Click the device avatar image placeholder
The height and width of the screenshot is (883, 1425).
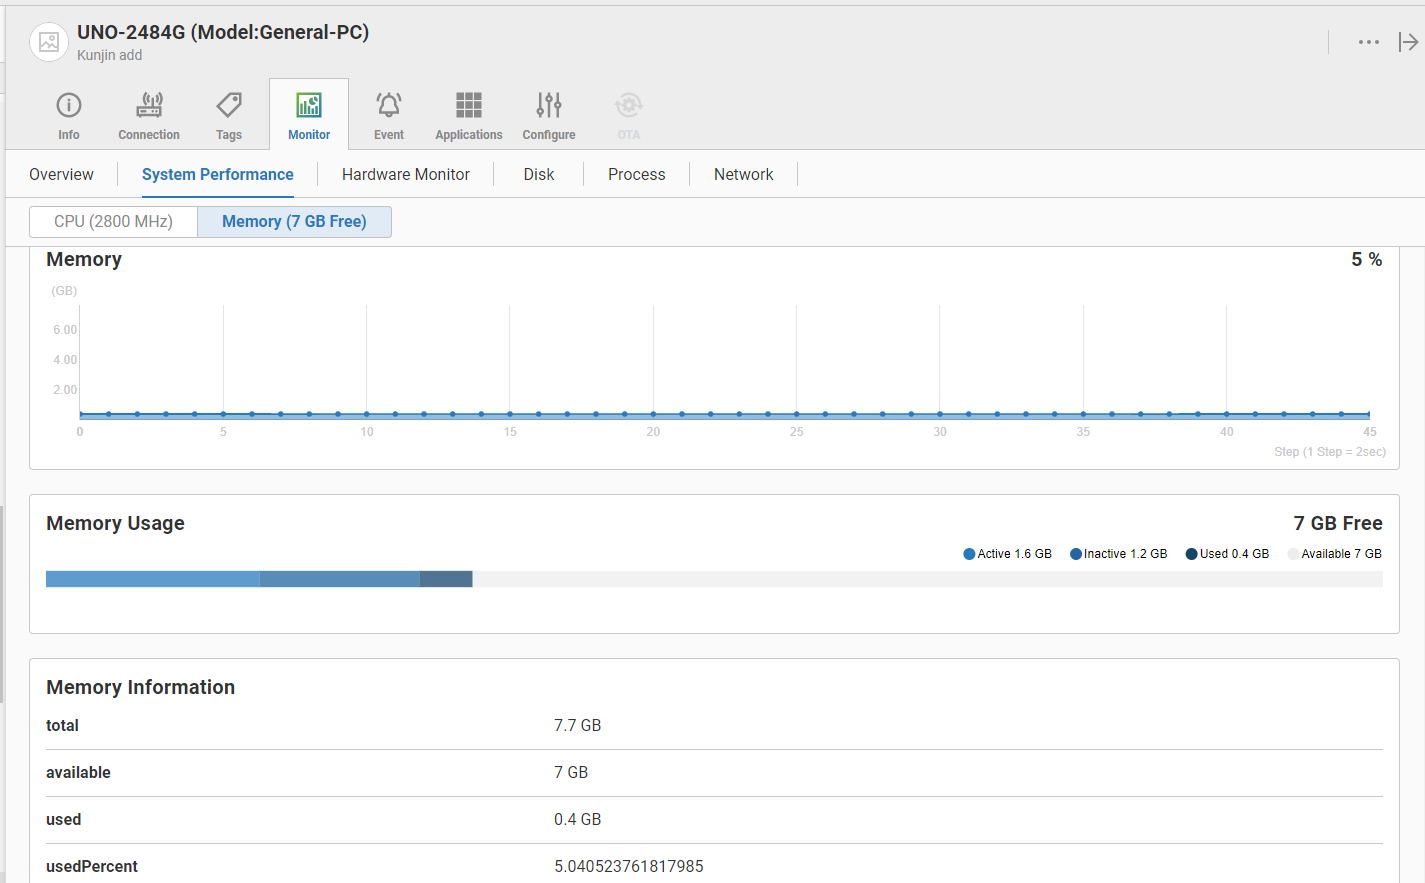click(47, 42)
